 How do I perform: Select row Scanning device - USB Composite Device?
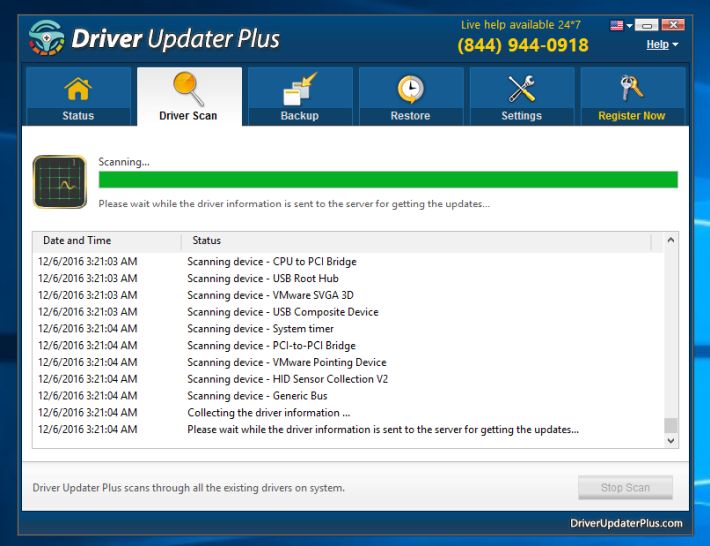[x=348, y=312]
